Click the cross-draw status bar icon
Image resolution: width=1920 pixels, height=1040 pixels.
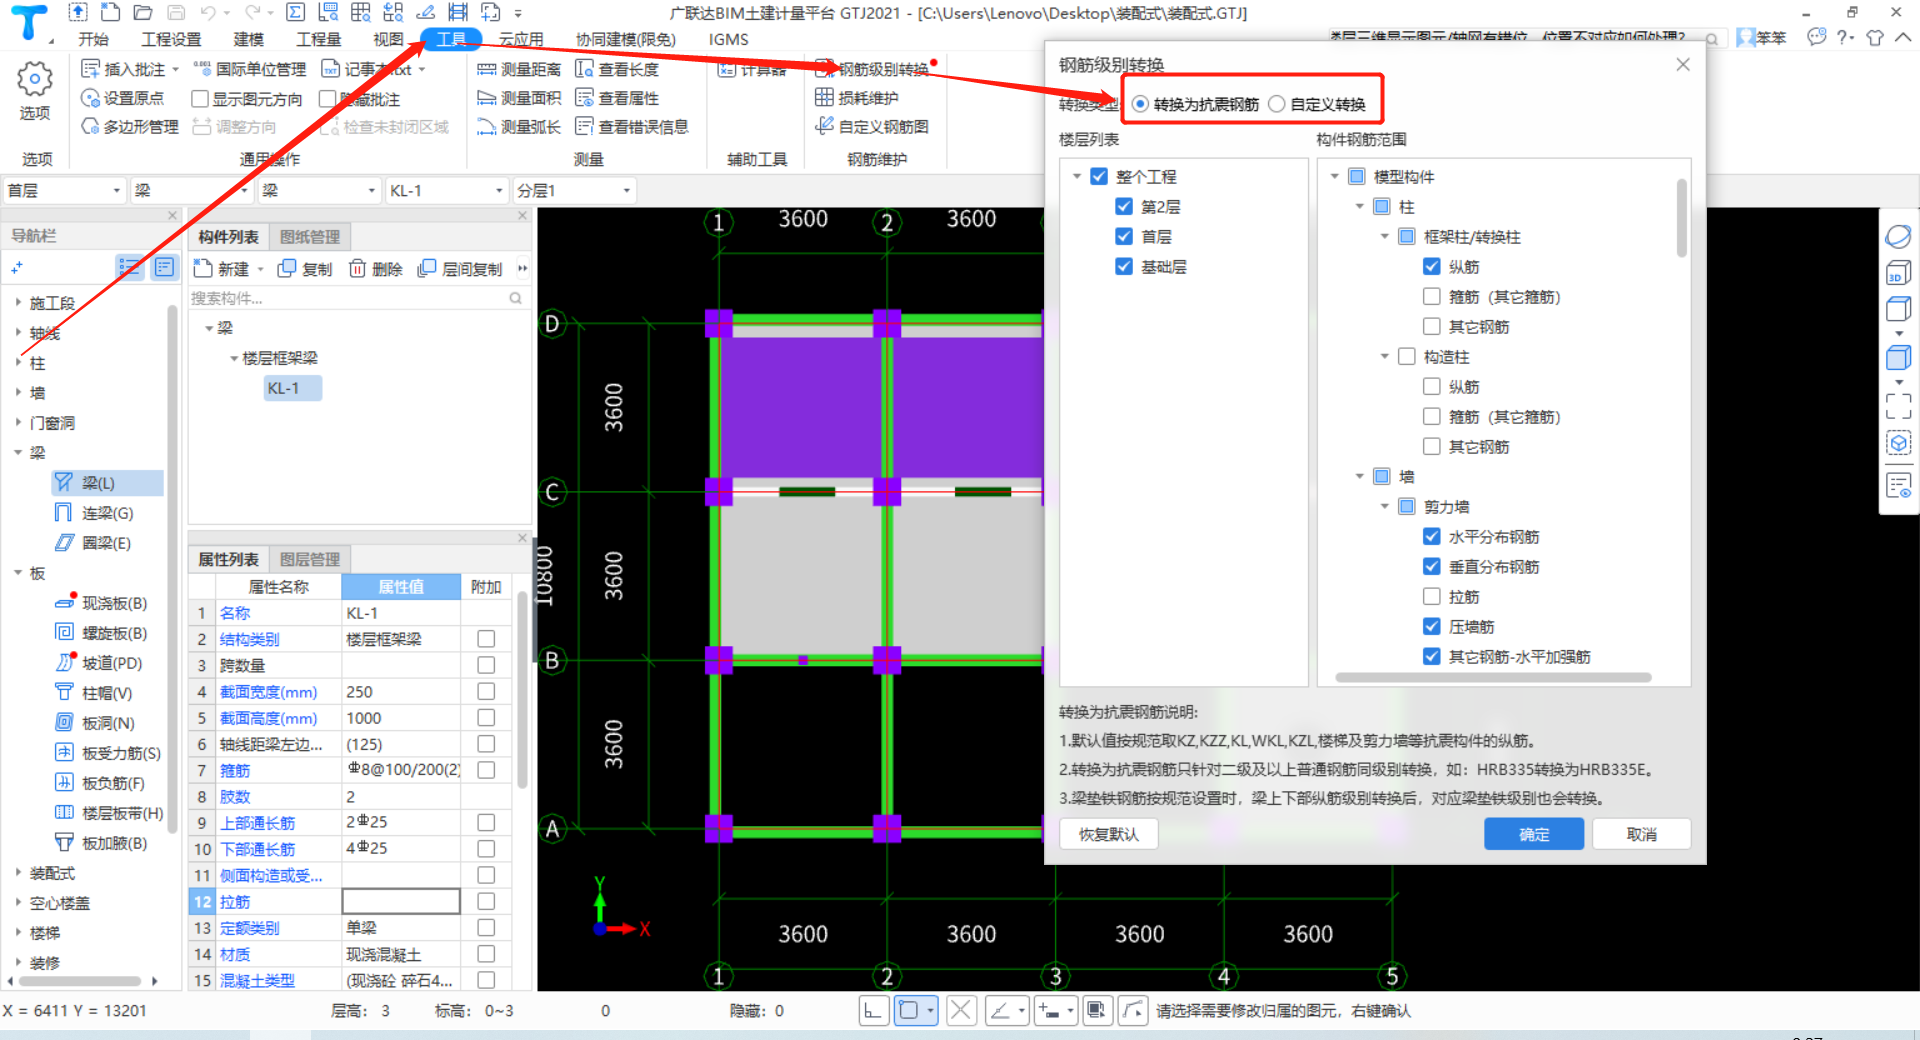click(x=961, y=1011)
